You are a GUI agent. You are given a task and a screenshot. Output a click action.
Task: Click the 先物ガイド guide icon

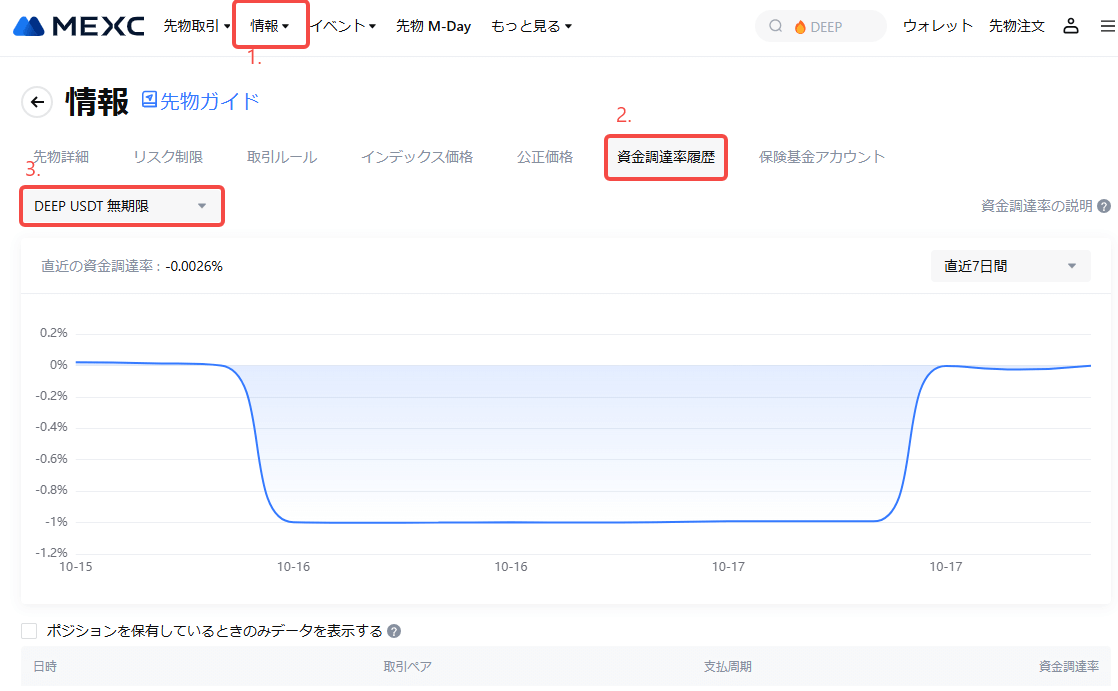150,100
